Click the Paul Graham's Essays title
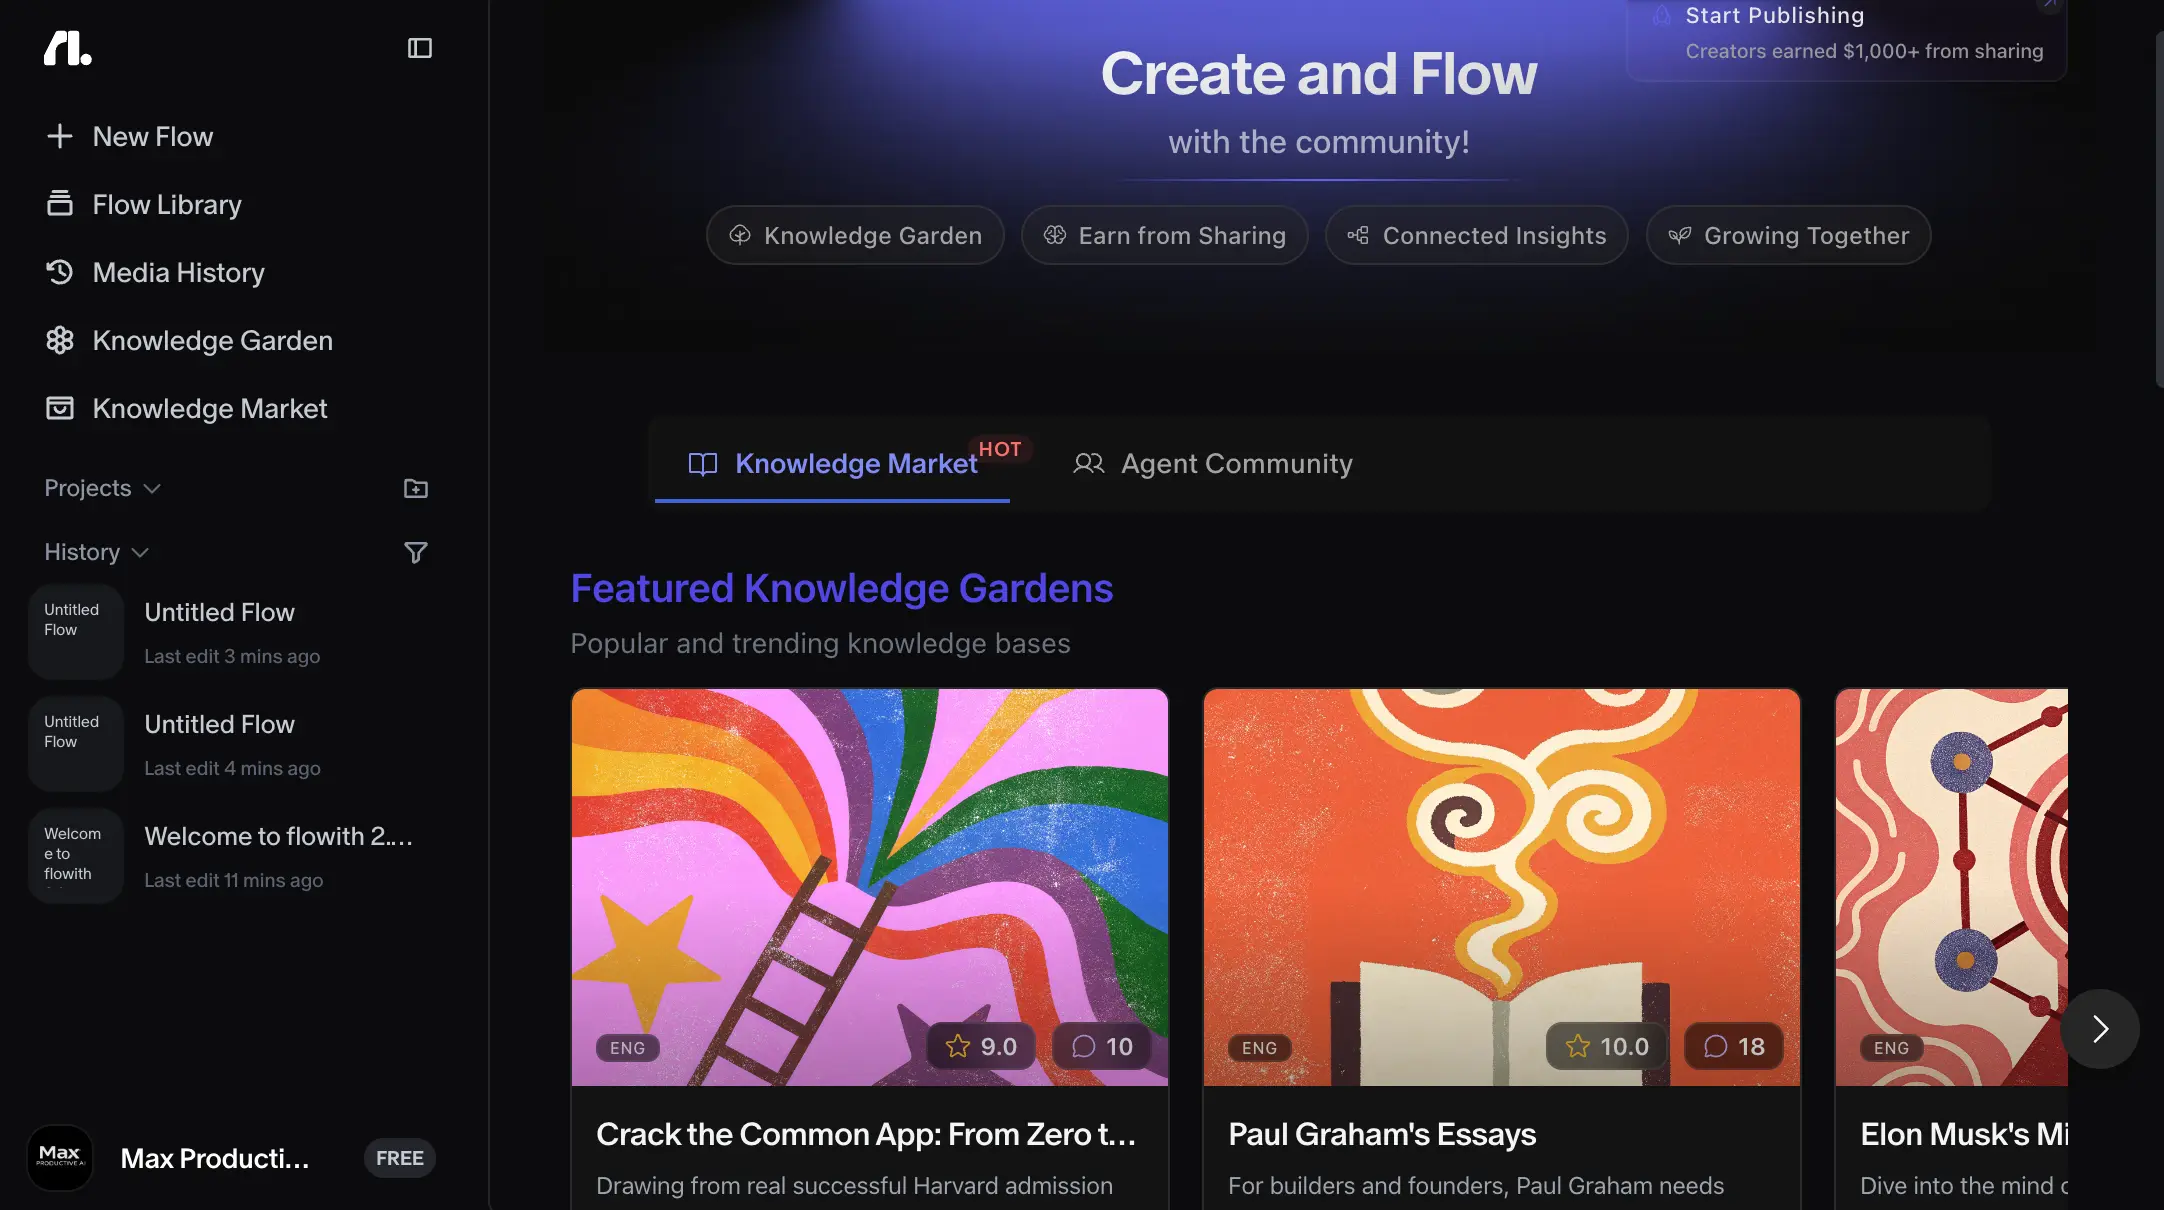This screenshot has height=1210, width=2164. [x=1382, y=1134]
